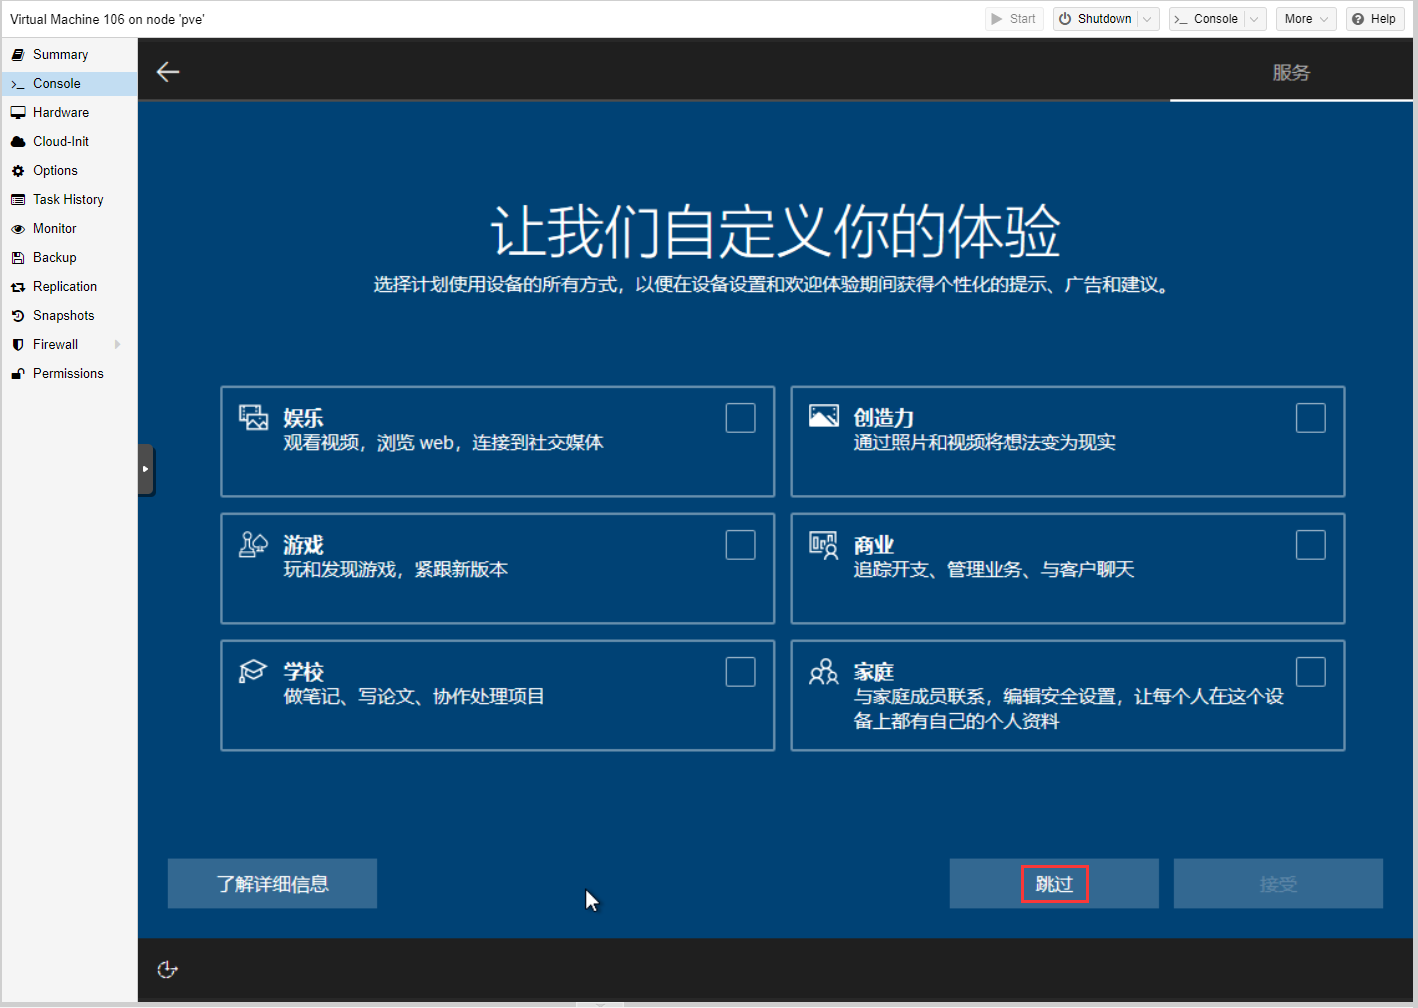
Task: Expand the Console dropdown arrow in toolbar
Action: [x=1254, y=19]
